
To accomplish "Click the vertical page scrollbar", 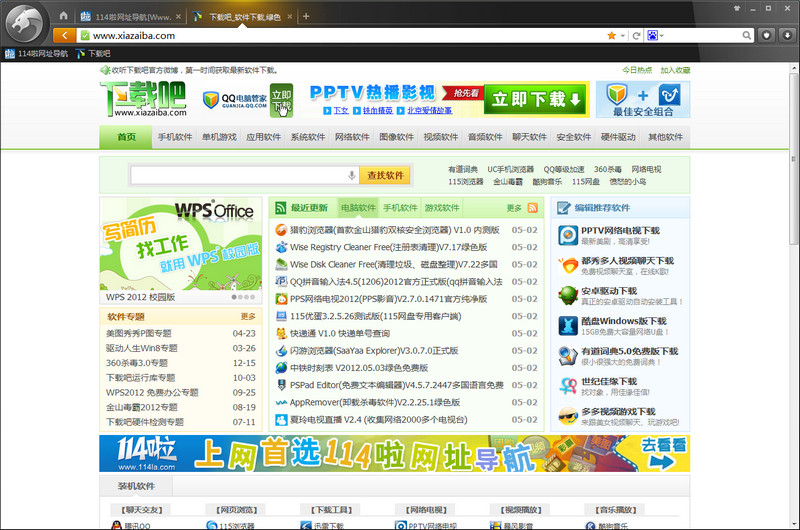I will click(793, 296).
